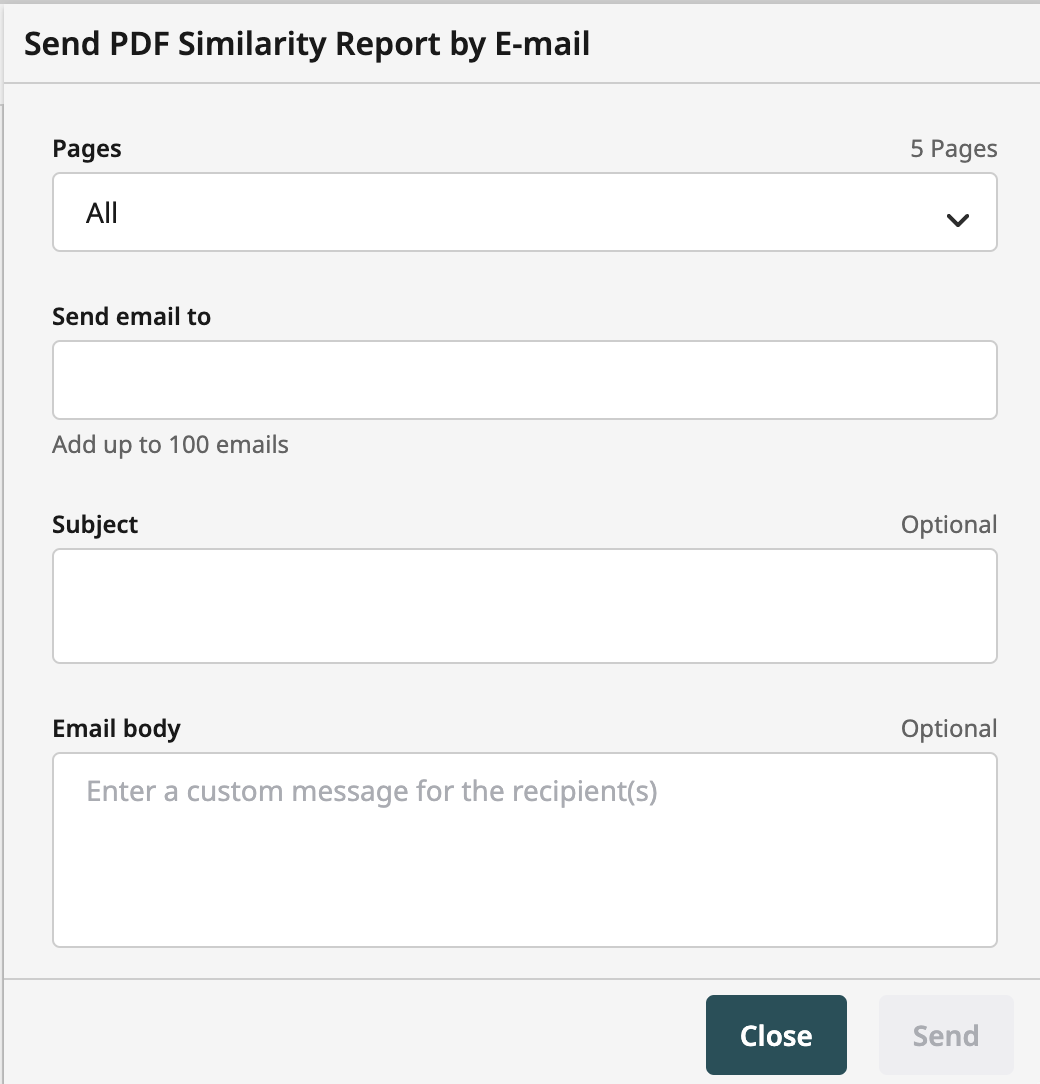Click the Subject label
This screenshot has height=1084, width=1040.
pos(95,524)
